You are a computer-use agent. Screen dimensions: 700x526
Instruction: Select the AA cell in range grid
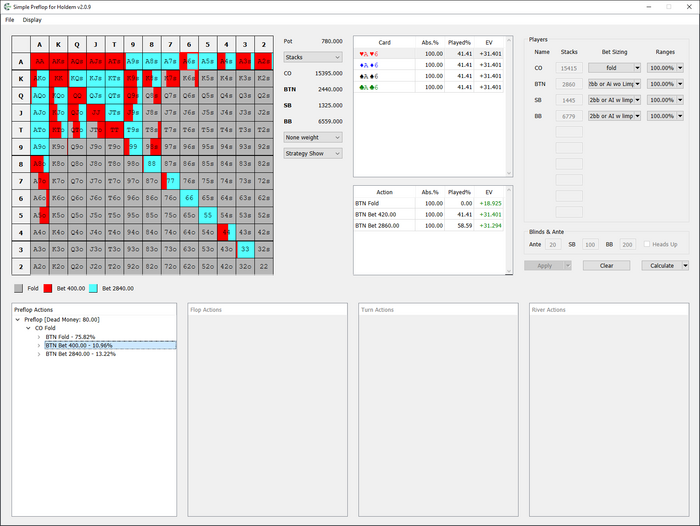click(x=40, y=62)
